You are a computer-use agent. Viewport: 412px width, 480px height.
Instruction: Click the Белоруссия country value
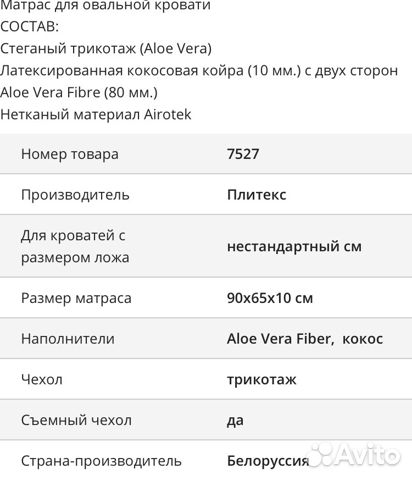tap(268, 461)
